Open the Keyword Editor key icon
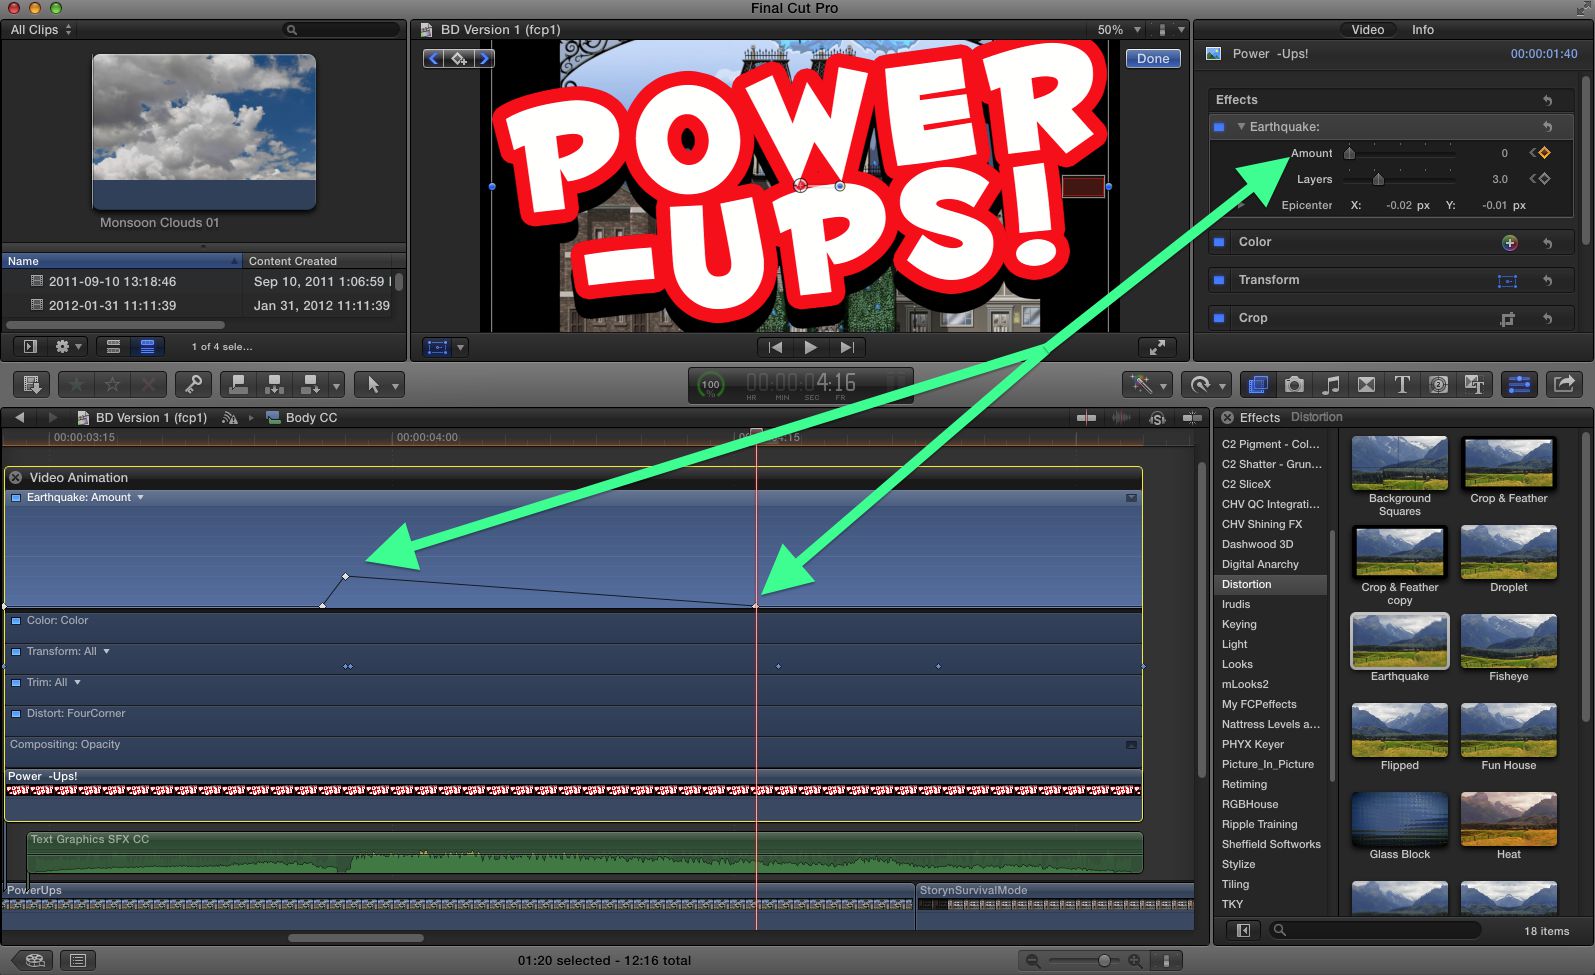This screenshot has height=975, width=1595. point(193,385)
